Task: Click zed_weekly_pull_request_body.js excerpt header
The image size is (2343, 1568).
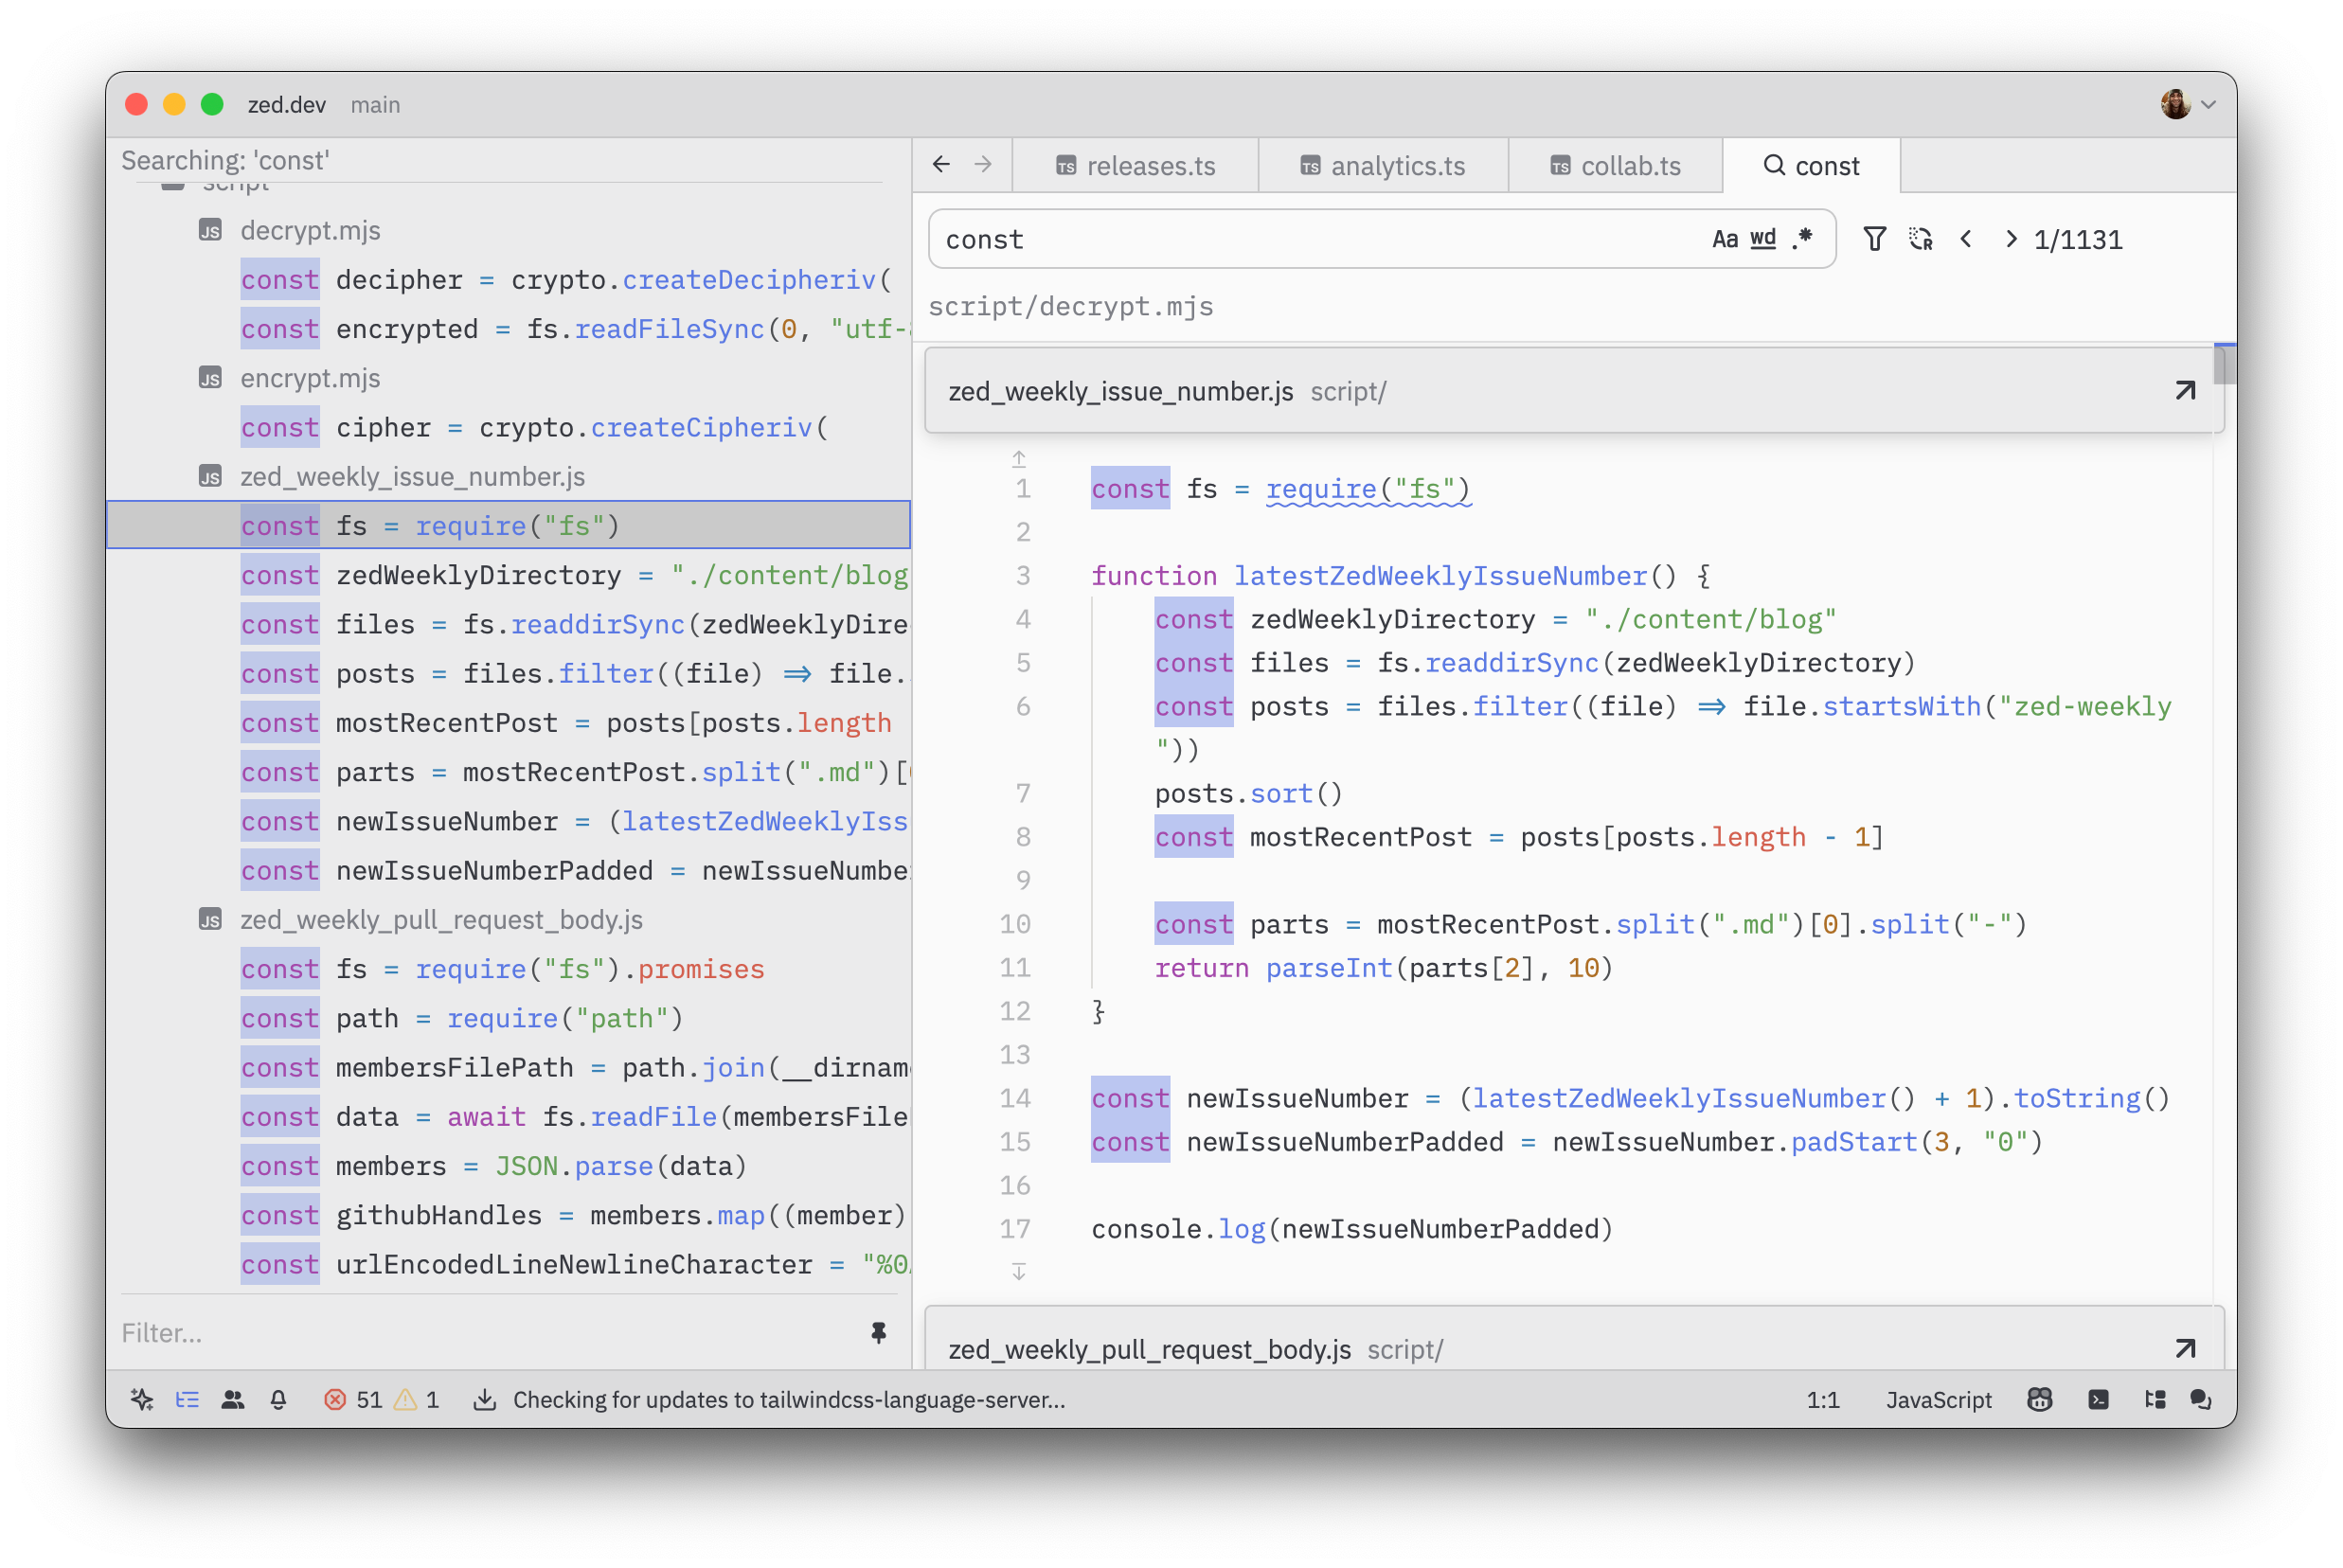Action: (1573, 1340)
